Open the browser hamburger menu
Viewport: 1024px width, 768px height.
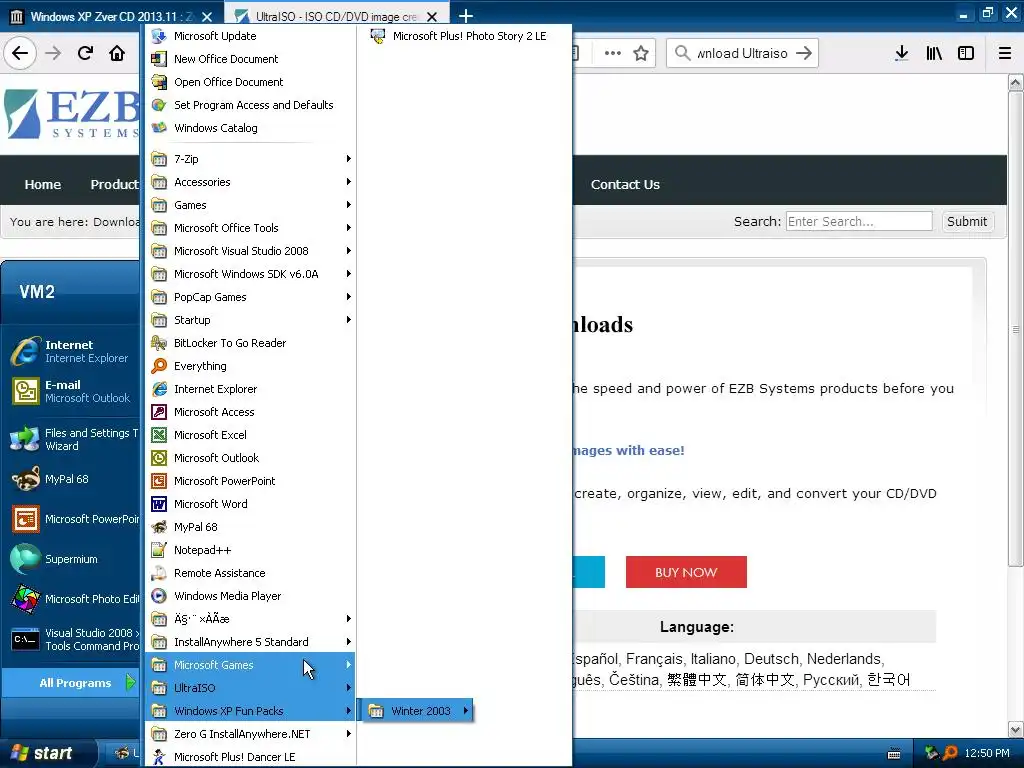point(1005,54)
